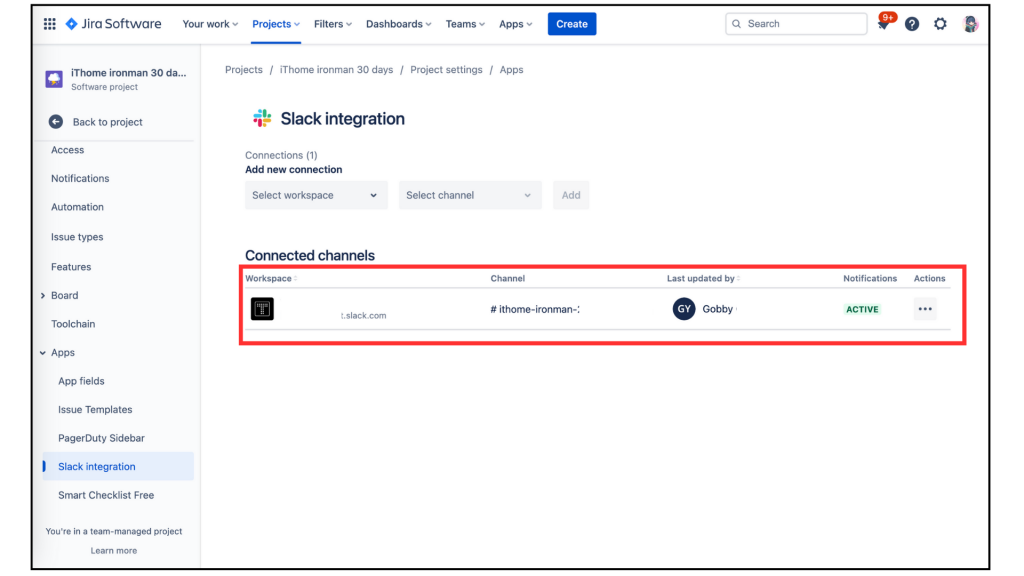
Task: Open the Your work menu
Action: tap(210, 24)
